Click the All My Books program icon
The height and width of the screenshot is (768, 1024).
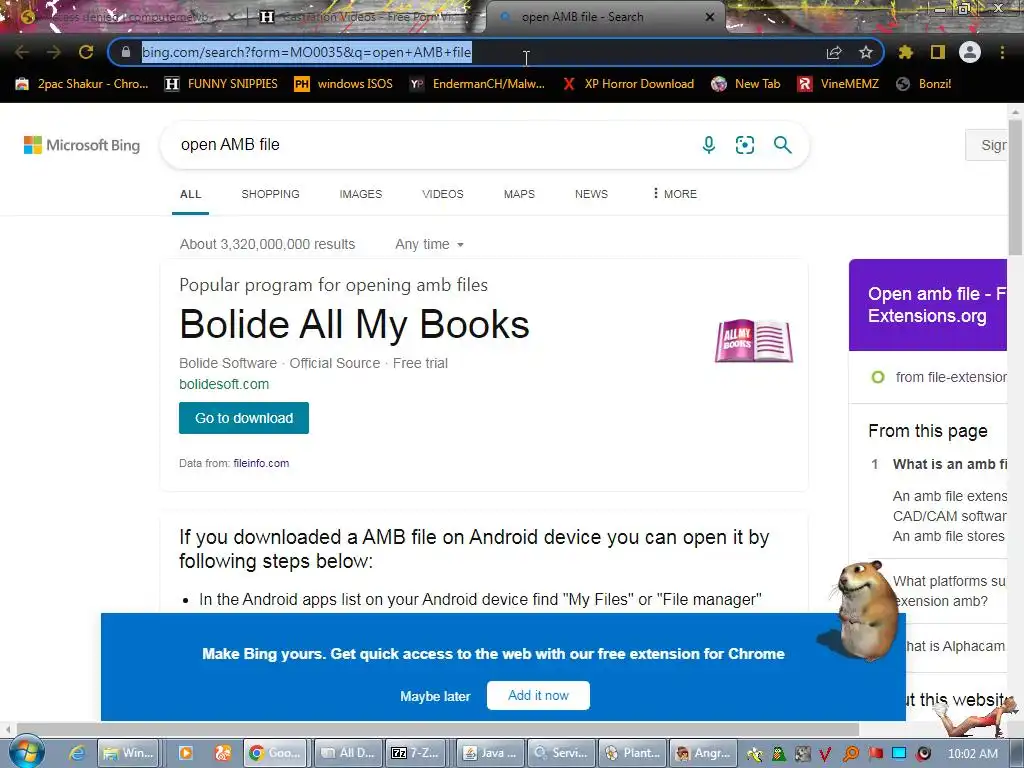754,340
